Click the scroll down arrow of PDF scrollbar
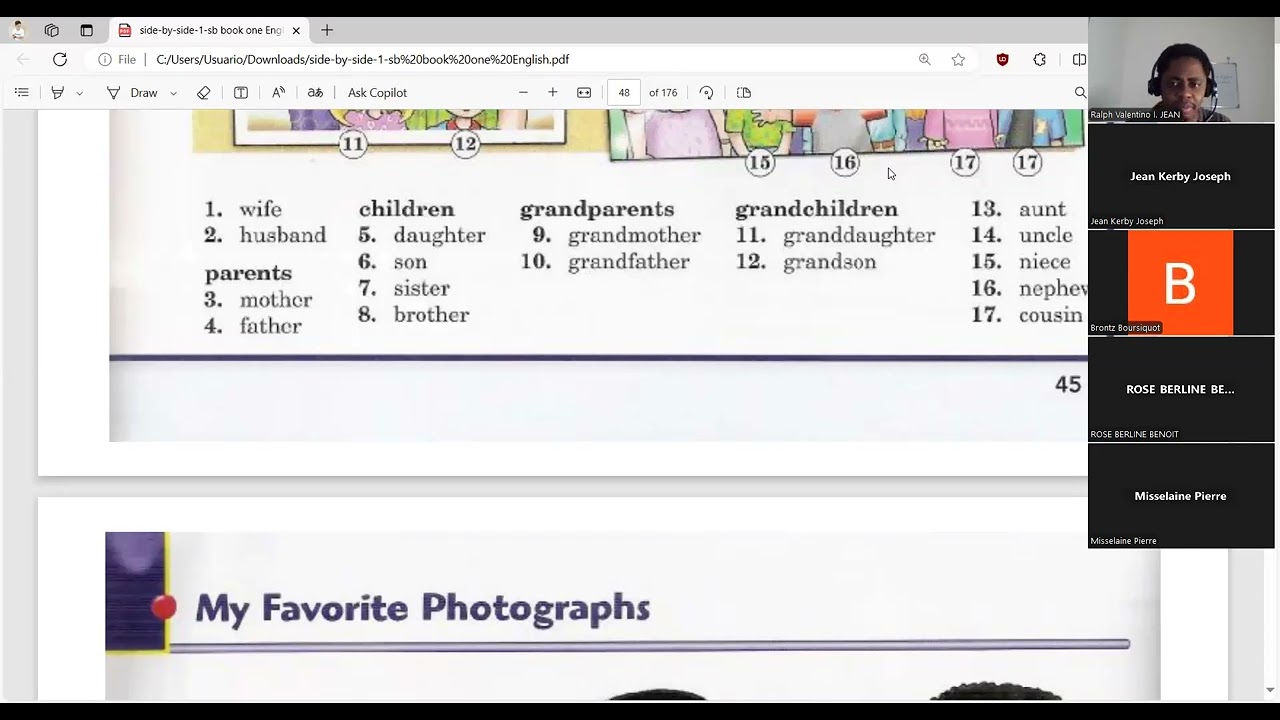The image size is (1280, 720). [1270, 690]
